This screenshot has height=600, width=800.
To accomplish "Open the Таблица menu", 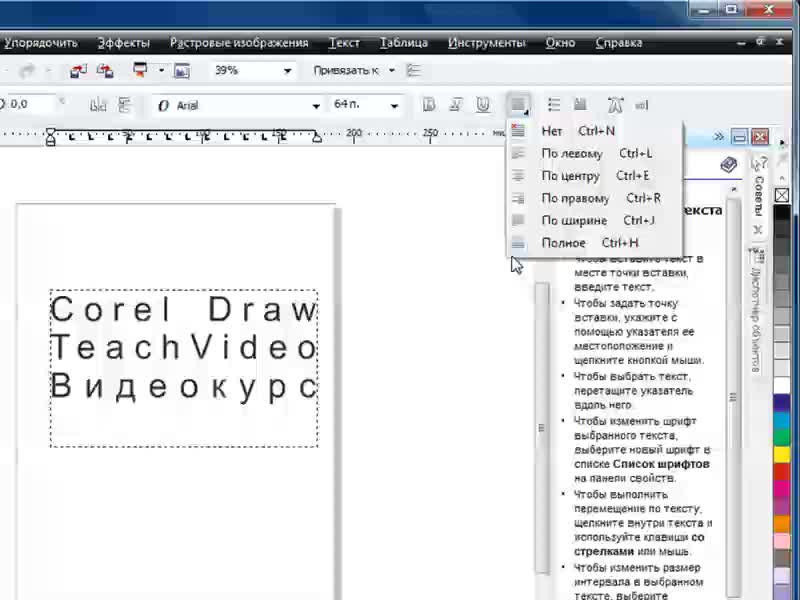I will pyautogui.click(x=404, y=43).
